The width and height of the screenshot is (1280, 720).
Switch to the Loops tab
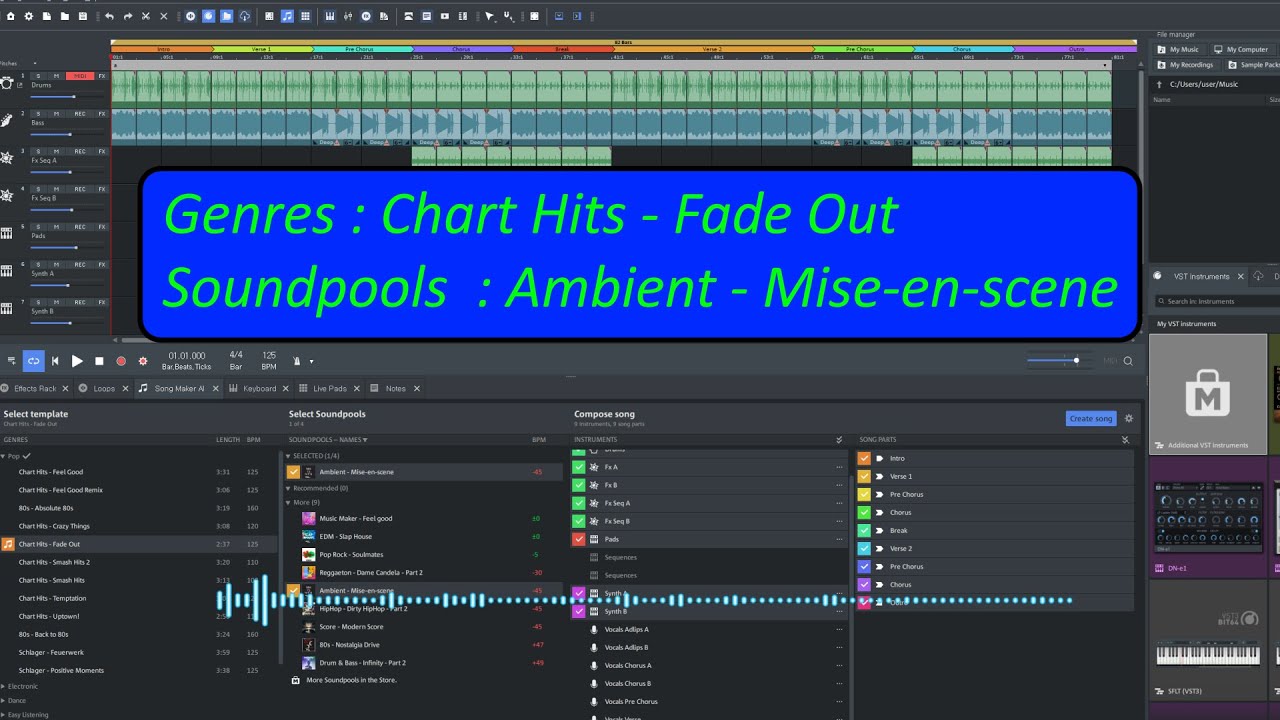[x=104, y=388]
